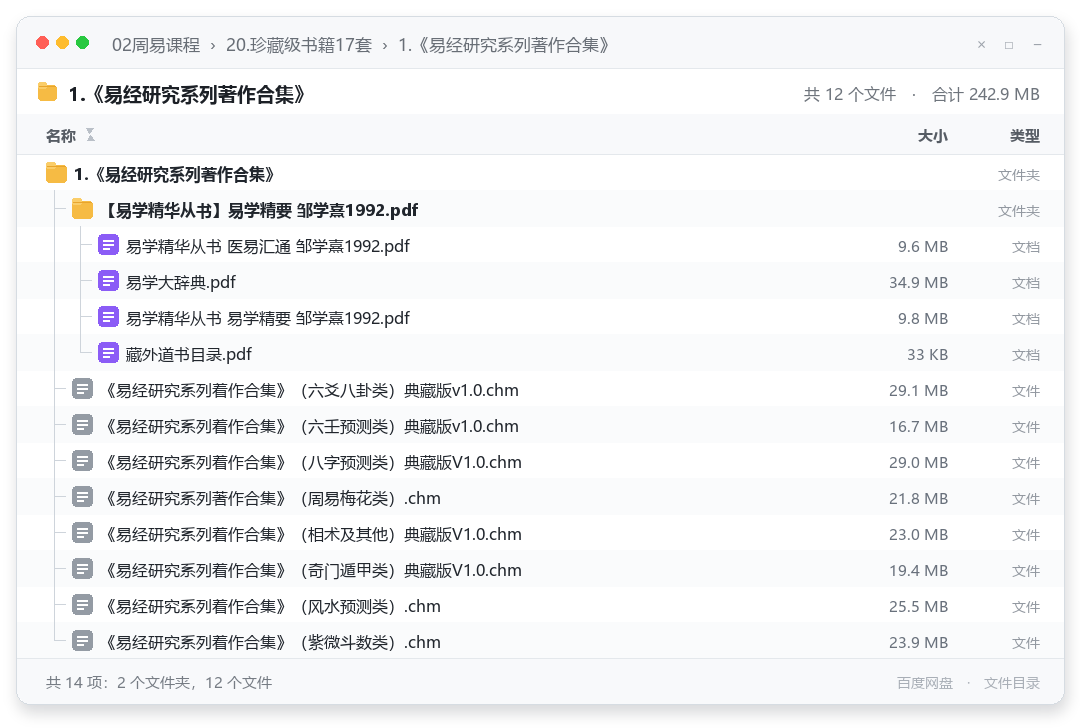Click 共 12 个文件 summary text
Image resolution: width=1080 pixels, height=728 pixels.
click(849, 94)
